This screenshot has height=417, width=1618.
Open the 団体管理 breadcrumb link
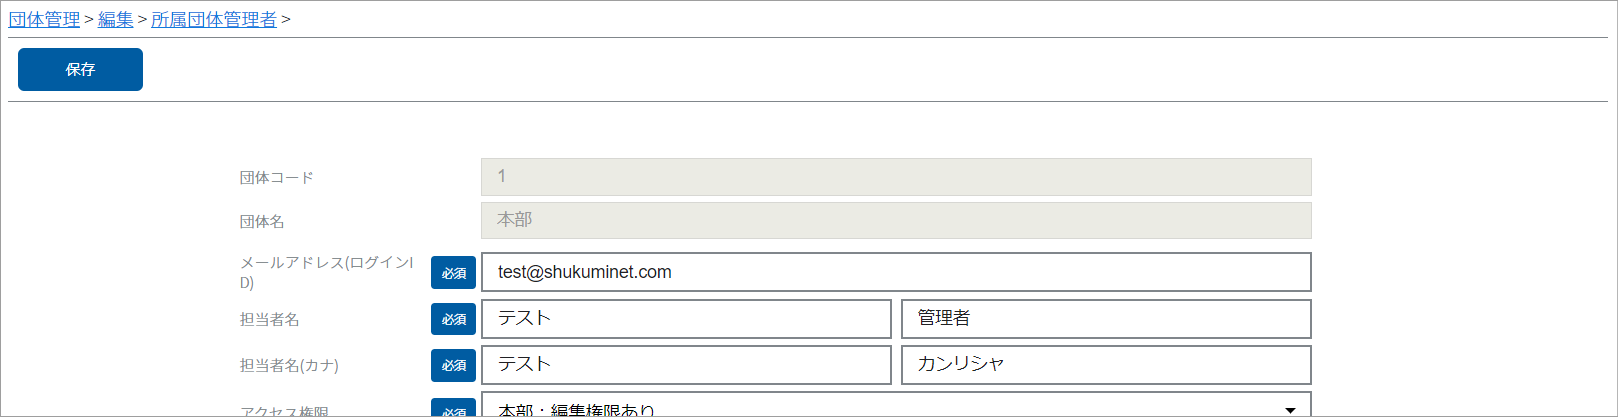tap(44, 19)
